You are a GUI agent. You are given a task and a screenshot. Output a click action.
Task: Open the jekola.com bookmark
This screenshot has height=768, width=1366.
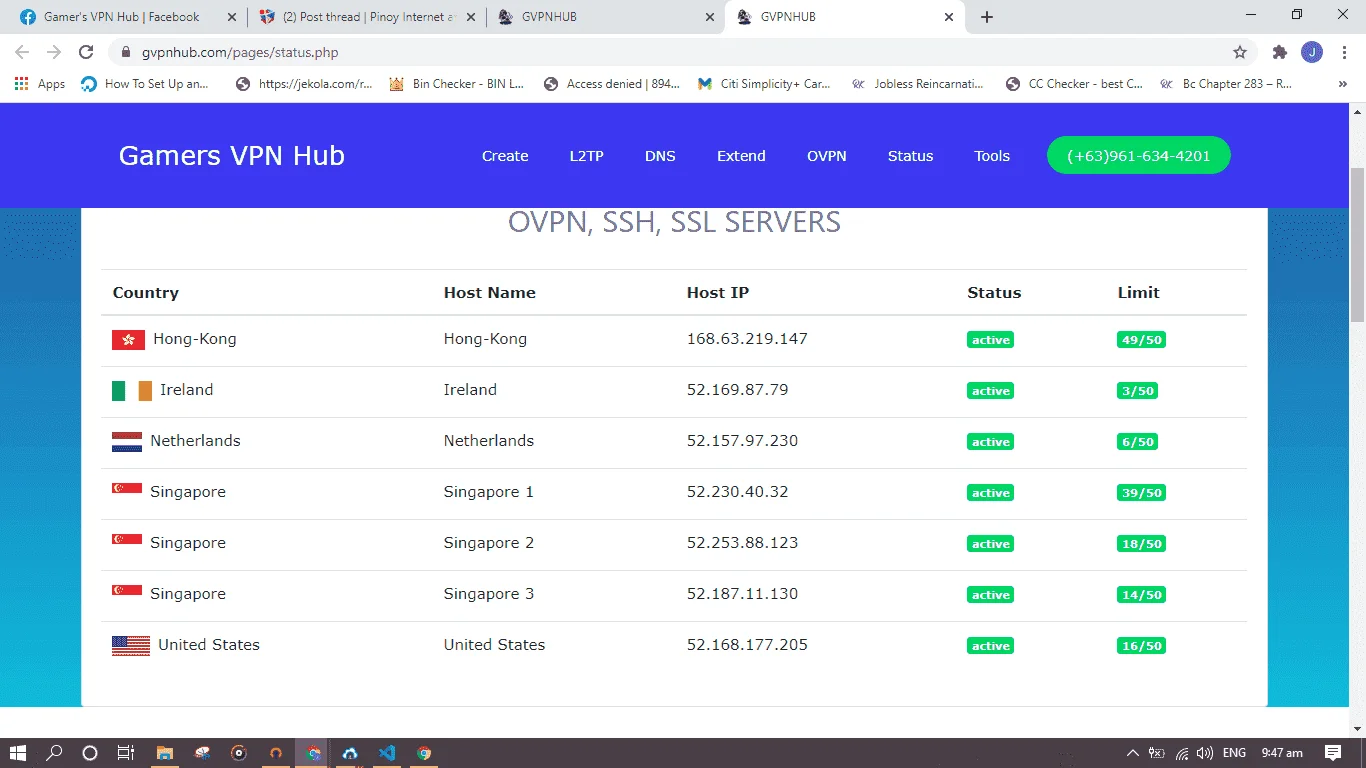click(304, 84)
